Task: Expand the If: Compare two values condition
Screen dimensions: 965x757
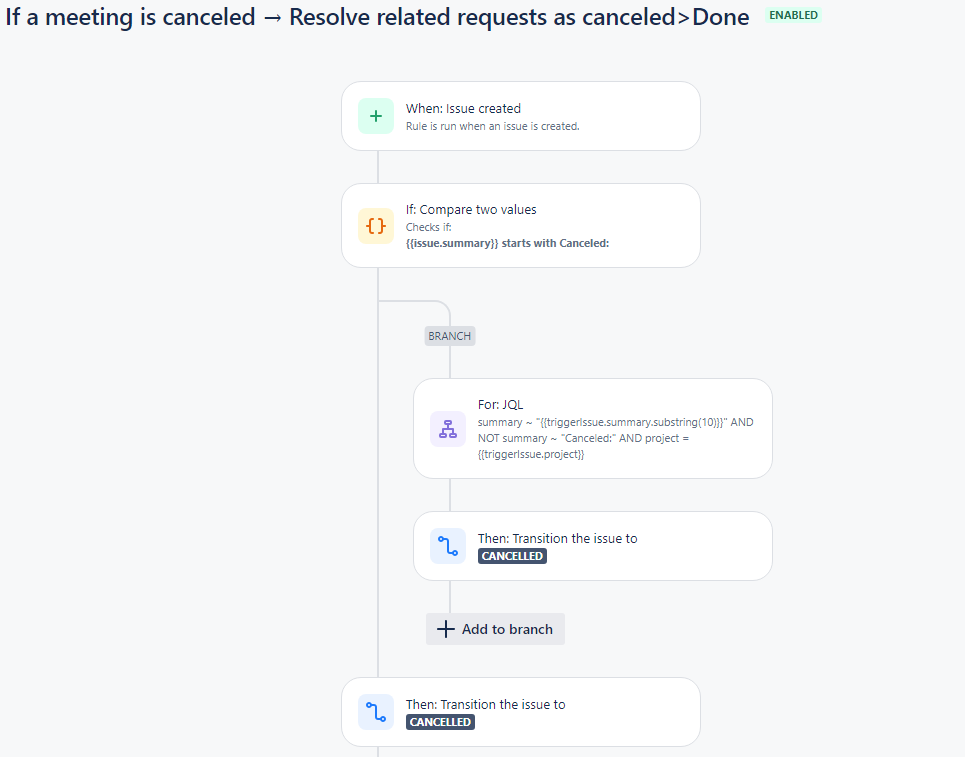Action: point(520,225)
